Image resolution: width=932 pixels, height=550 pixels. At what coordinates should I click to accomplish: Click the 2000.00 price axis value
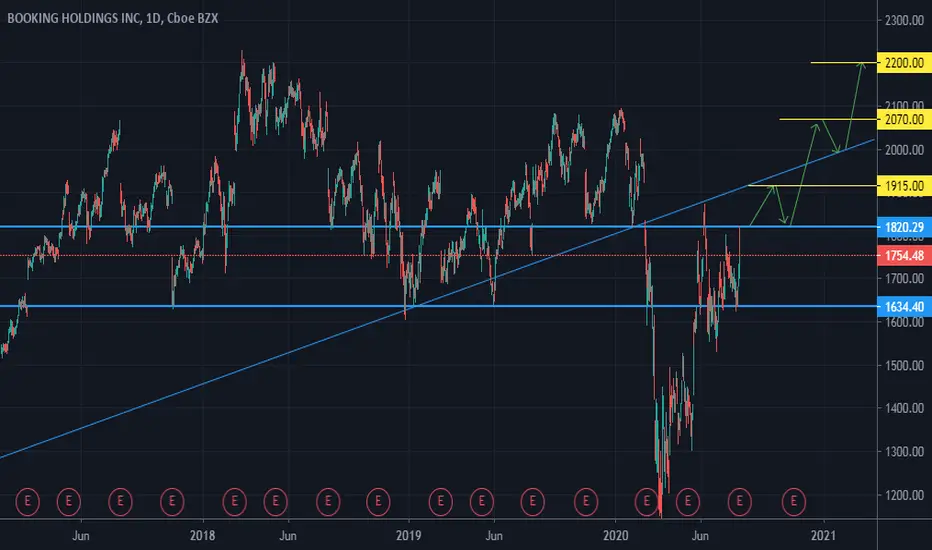click(904, 150)
